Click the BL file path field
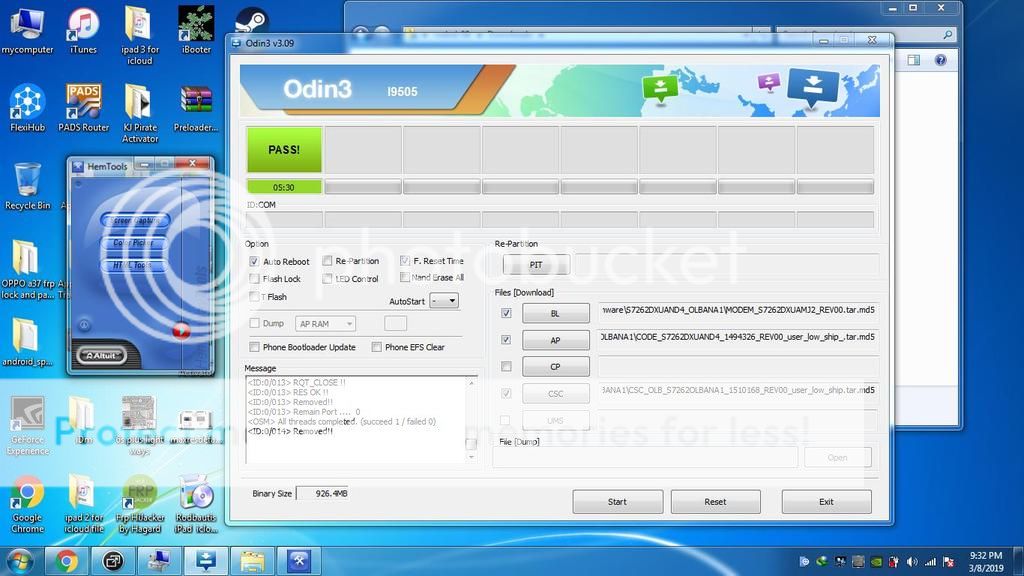The image size is (1024, 576). pos(737,311)
